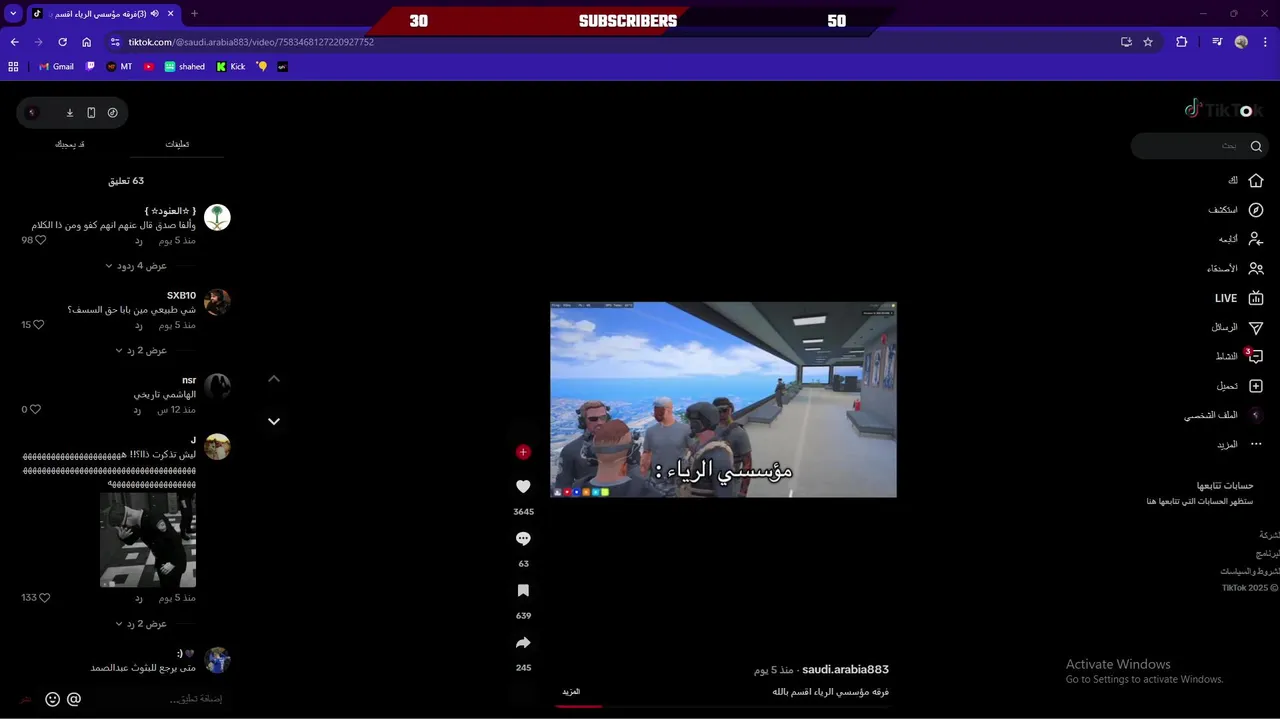The width and height of the screenshot is (1280, 720).
Task: Open the shahed bookmark
Action: [185, 67]
